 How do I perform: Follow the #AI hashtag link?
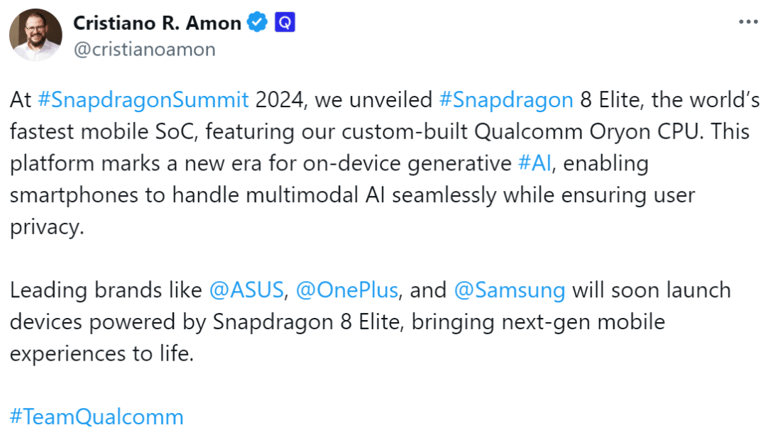[x=534, y=163]
